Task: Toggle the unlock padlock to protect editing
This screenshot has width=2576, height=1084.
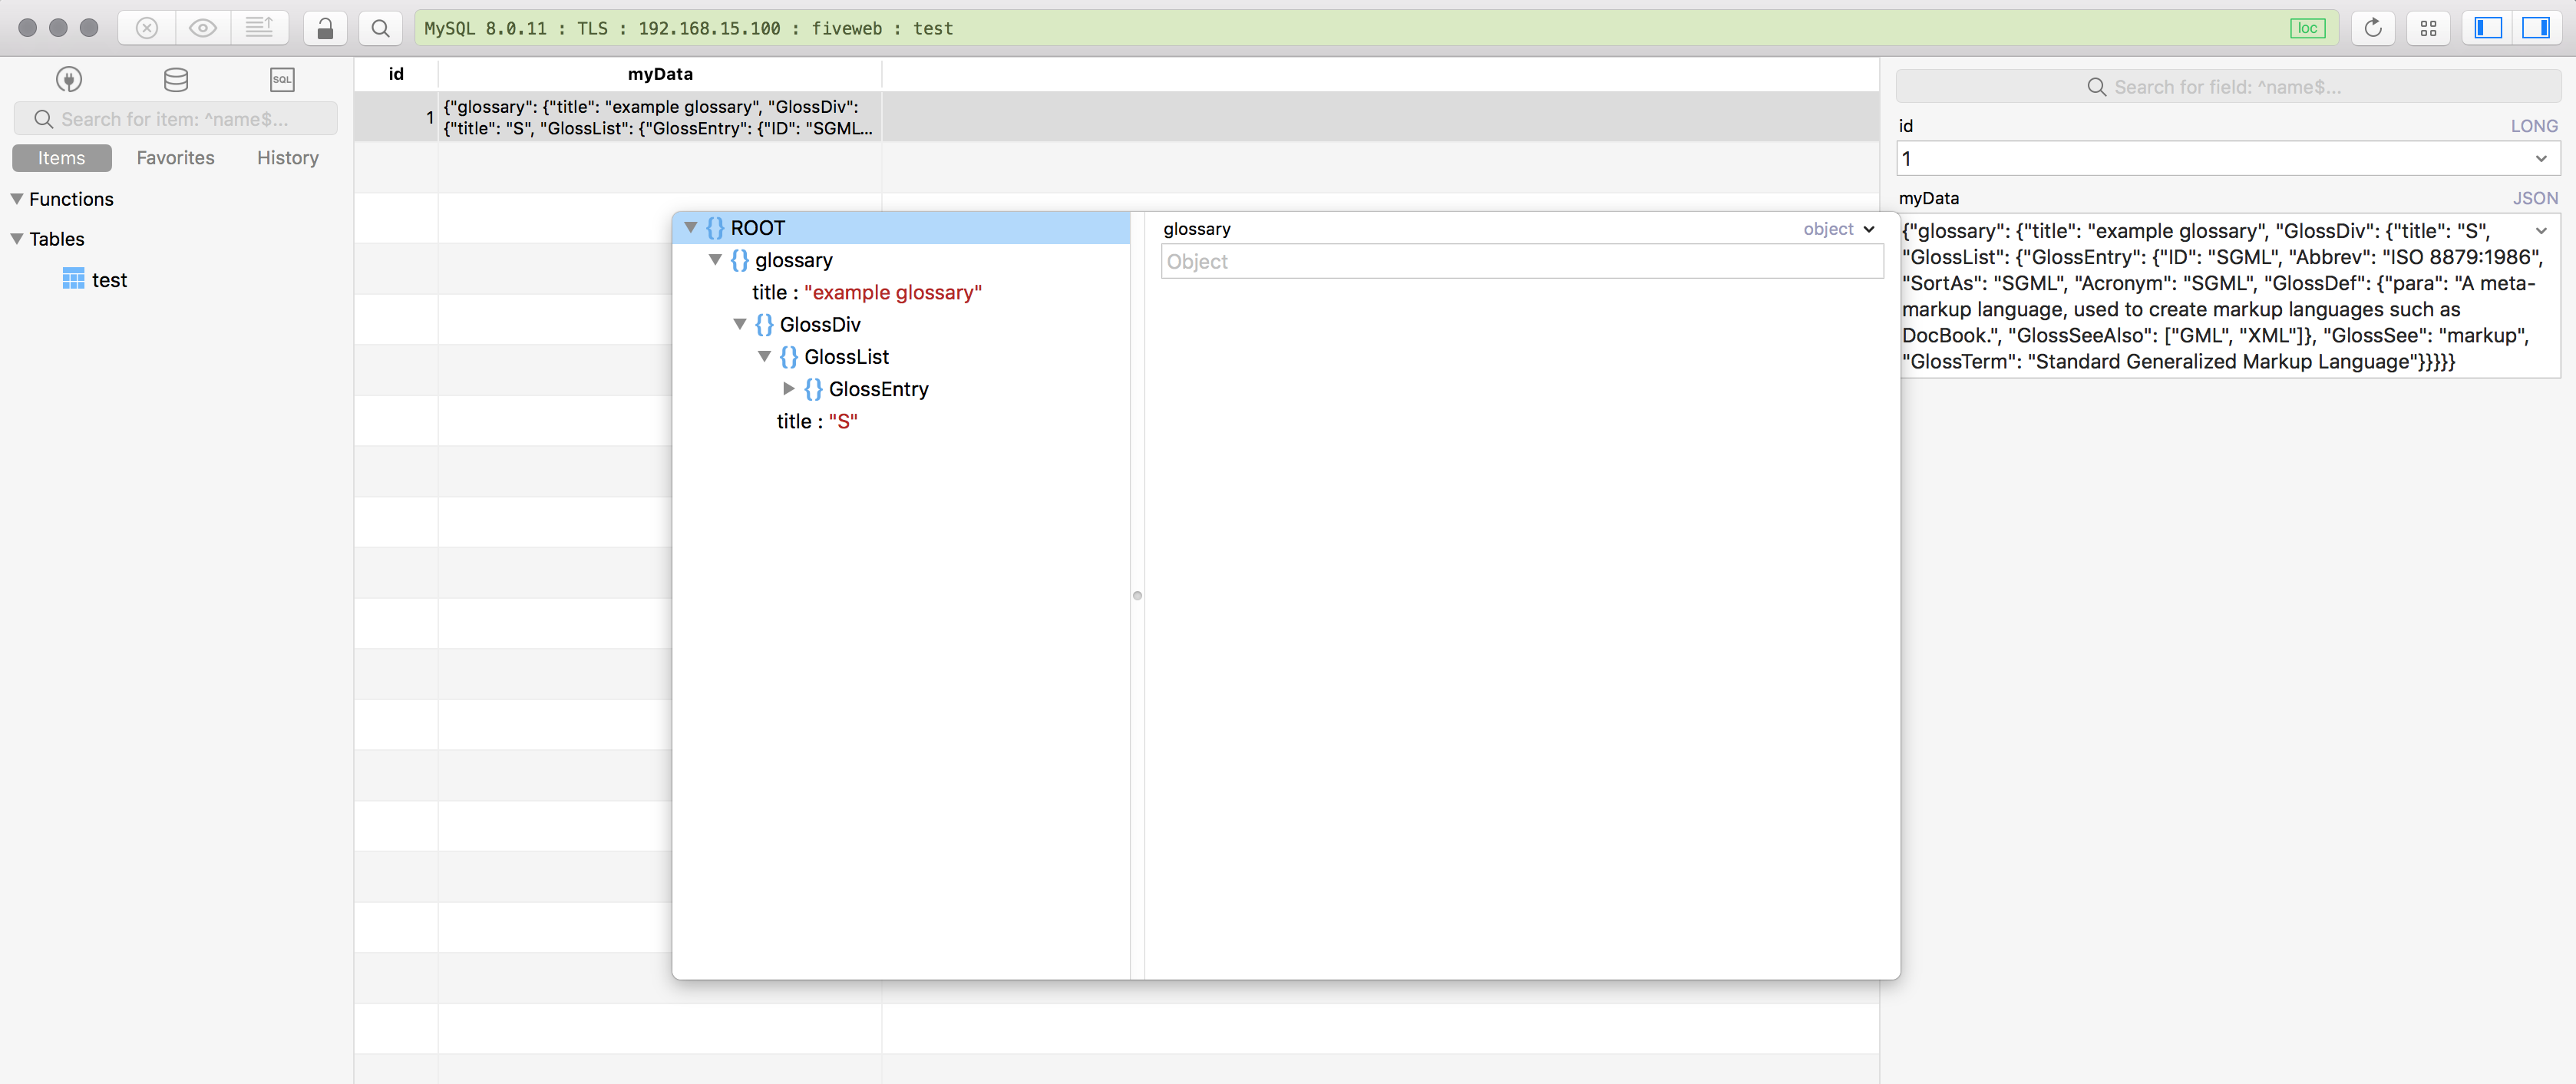Action: pyautogui.click(x=325, y=28)
